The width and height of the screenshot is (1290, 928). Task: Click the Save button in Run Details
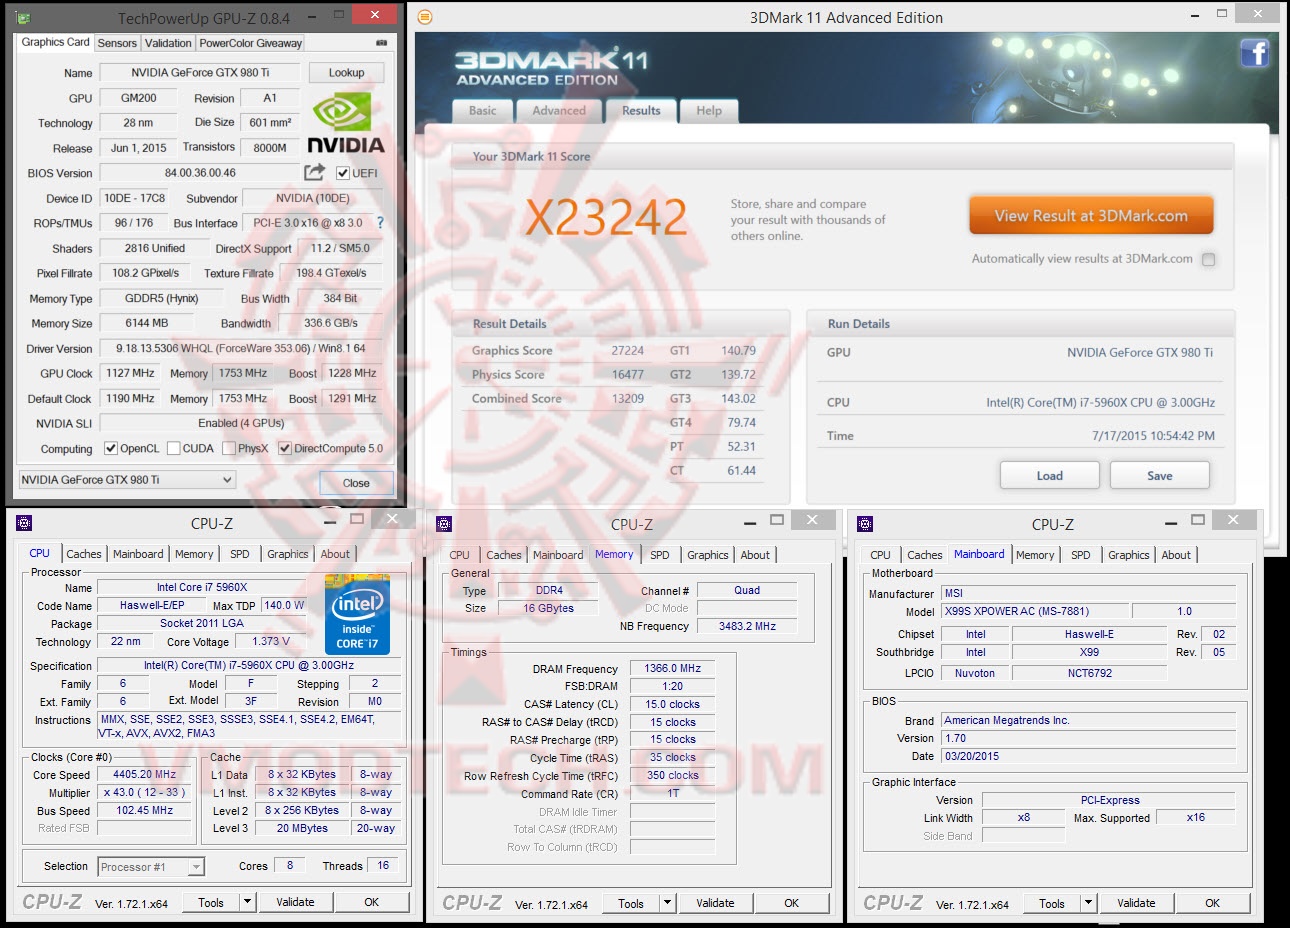pyautogui.click(x=1160, y=476)
